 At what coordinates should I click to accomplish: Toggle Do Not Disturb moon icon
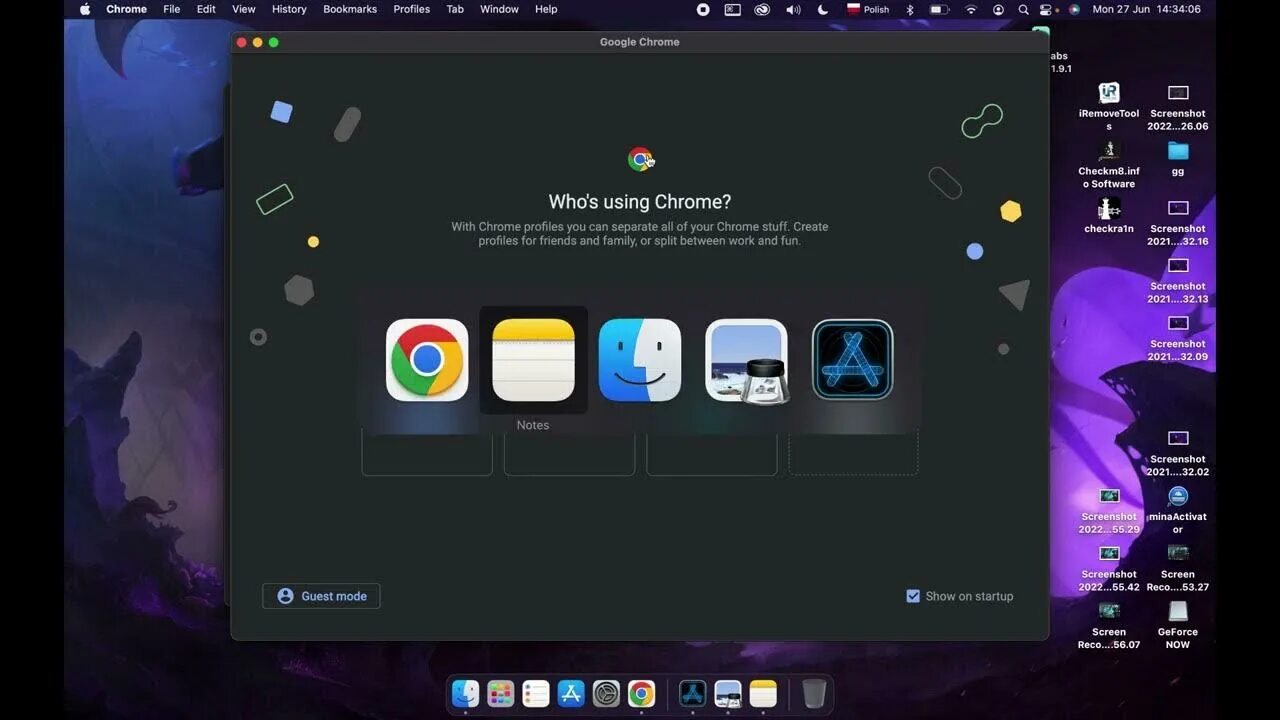[x=823, y=9]
